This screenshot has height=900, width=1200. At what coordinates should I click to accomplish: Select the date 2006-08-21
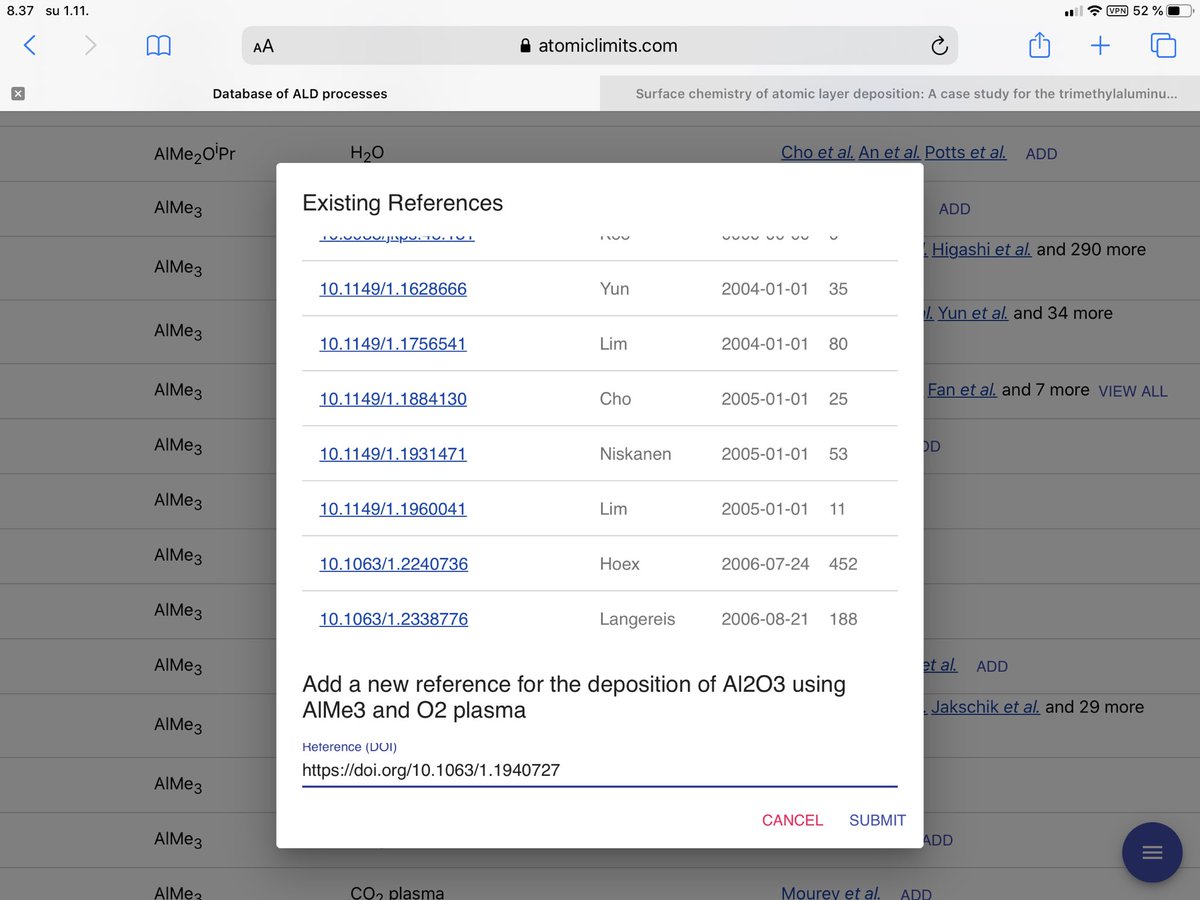[x=765, y=619]
